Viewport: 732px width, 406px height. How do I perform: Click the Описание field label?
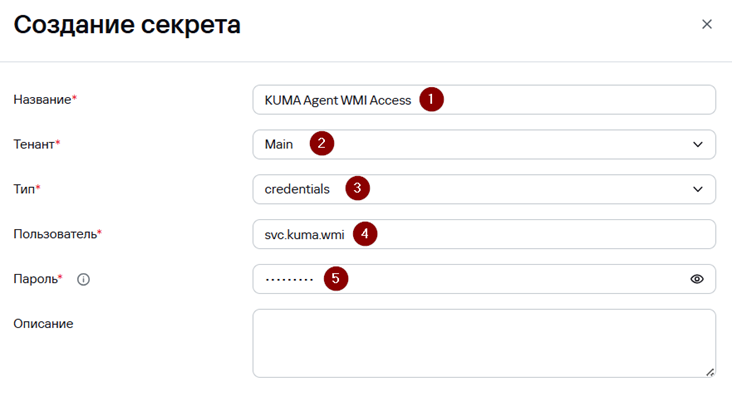43,324
